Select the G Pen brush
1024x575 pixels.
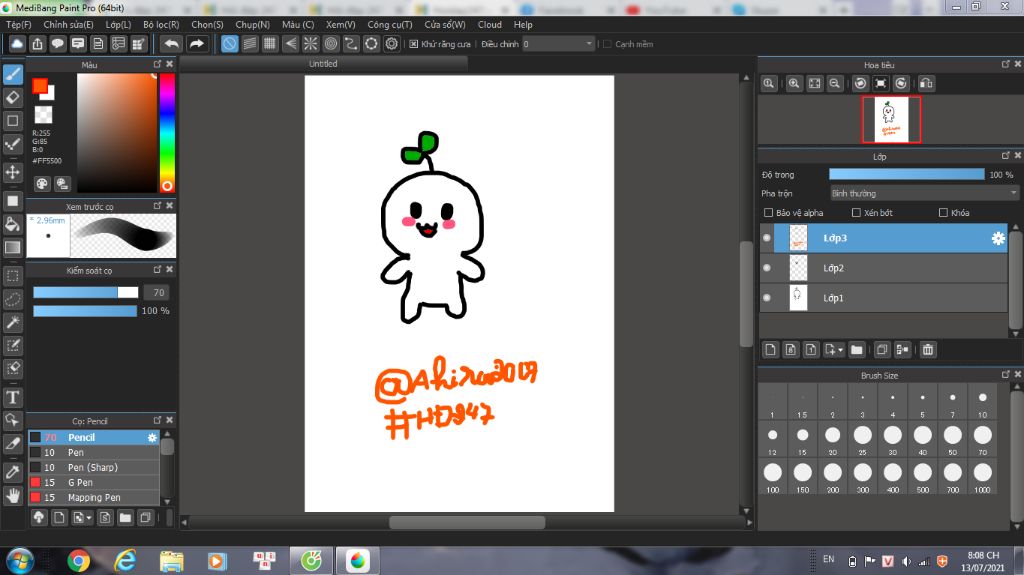(94, 483)
